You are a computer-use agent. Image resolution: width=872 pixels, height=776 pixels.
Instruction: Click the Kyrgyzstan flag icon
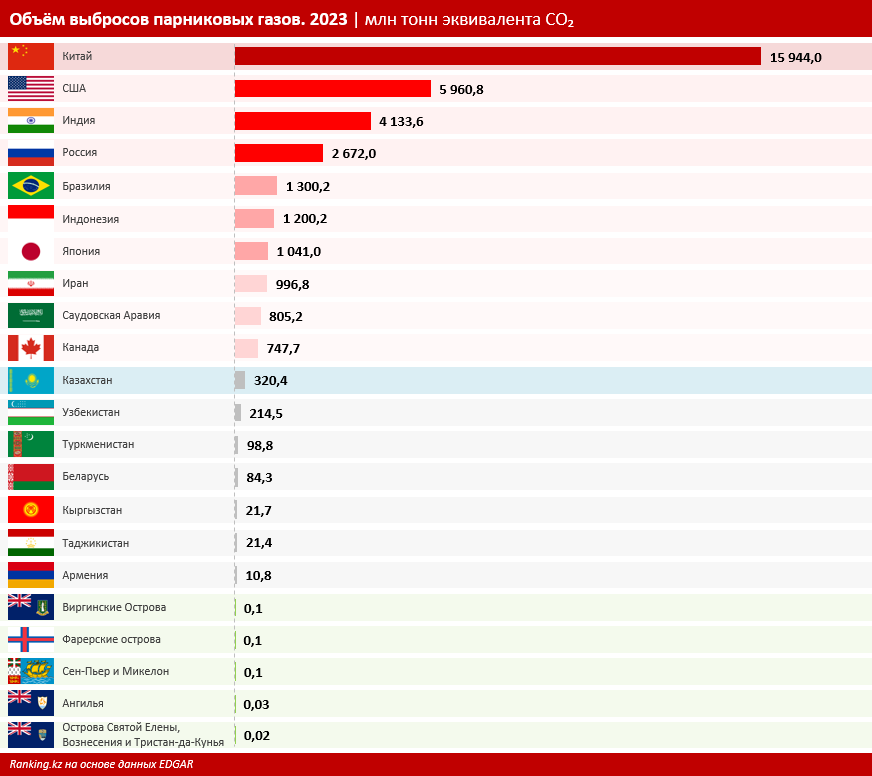tap(31, 510)
